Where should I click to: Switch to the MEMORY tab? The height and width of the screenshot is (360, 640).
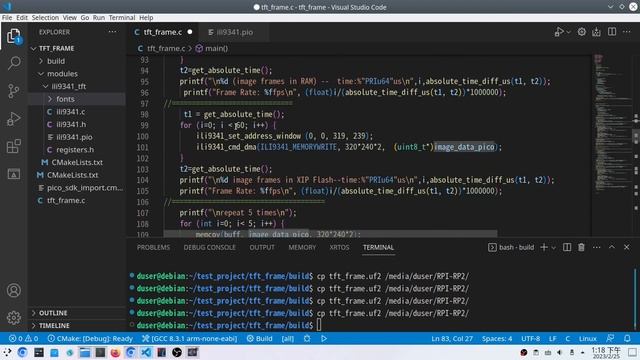(x=302, y=247)
